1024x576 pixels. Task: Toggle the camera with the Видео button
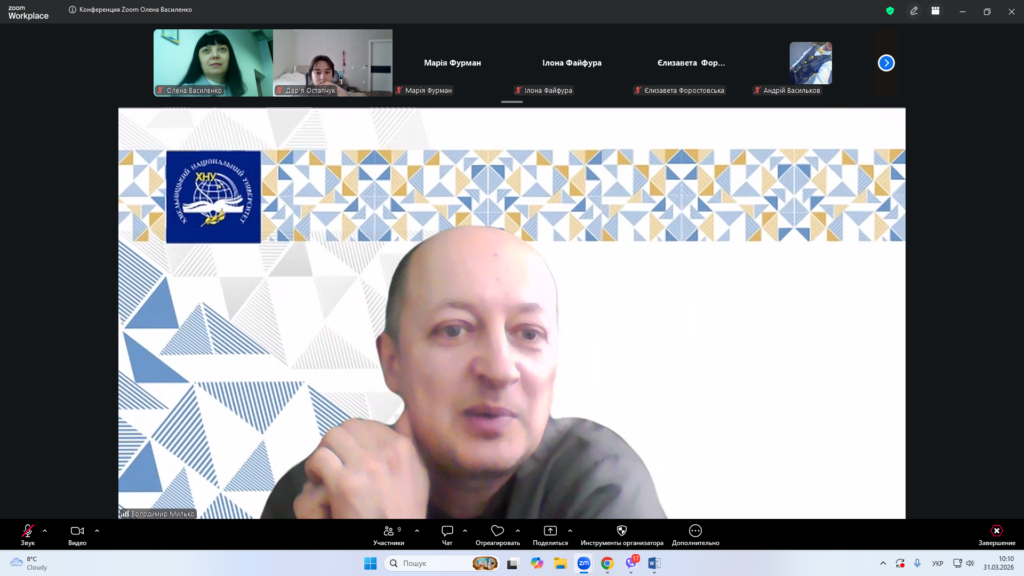tap(77, 531)
